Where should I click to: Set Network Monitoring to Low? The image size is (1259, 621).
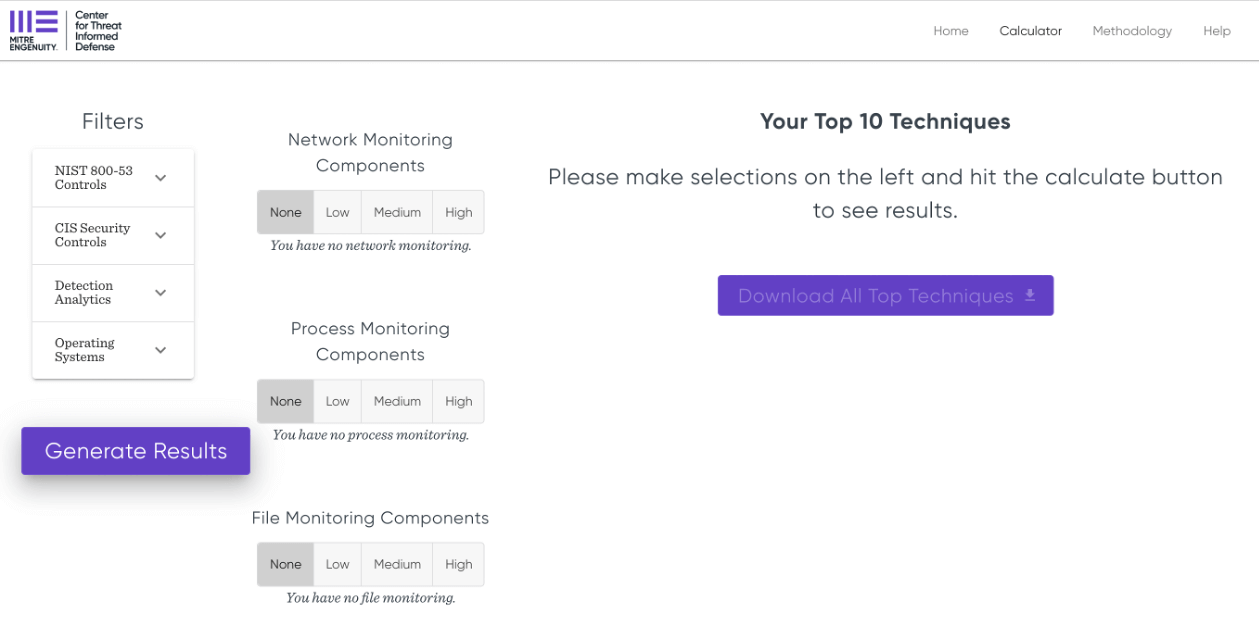[x=337, y=212]
